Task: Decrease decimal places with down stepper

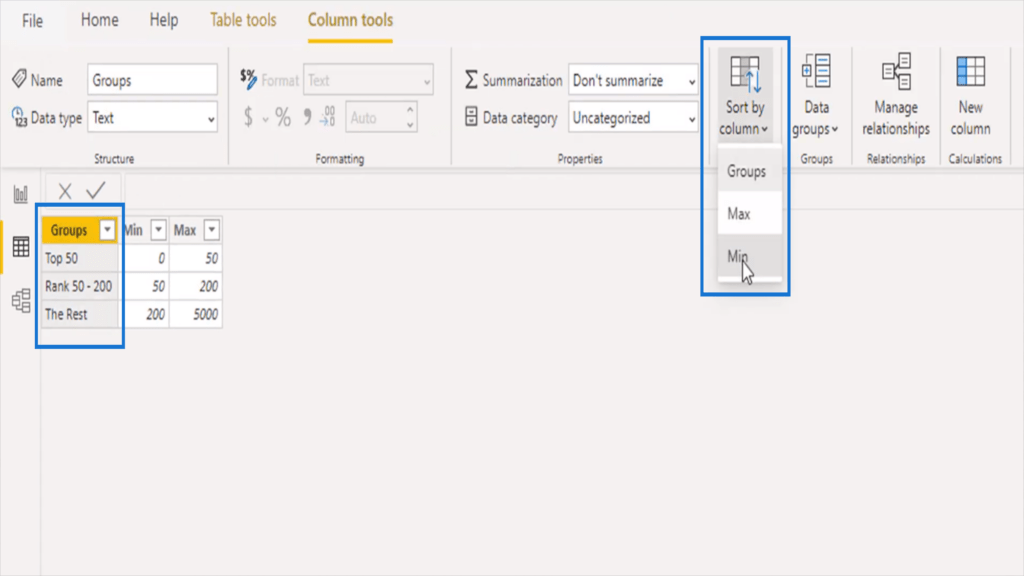Action: (x=410, y=125)
